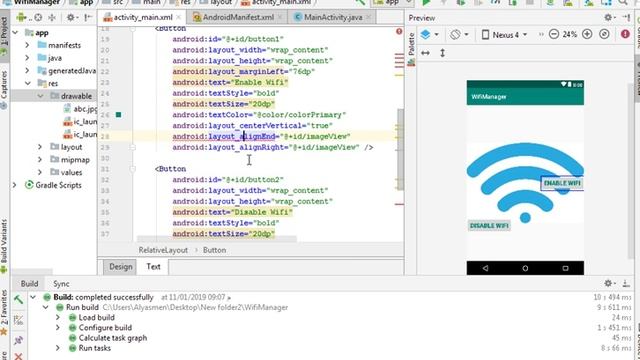Expand the layout folder
This screenshot has height=360, width=640.
click(40, 147)
